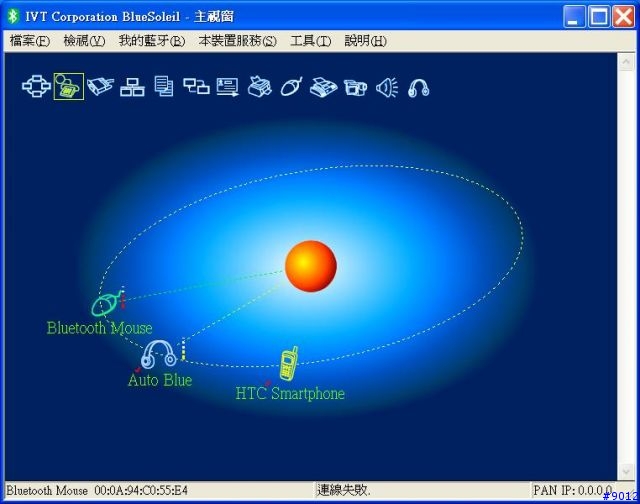The height and width of the screenshot is (504, 640).
Task: Select the Bluetooth Mouse device icon
Action: pyautogui.click(x=105, y=304)
